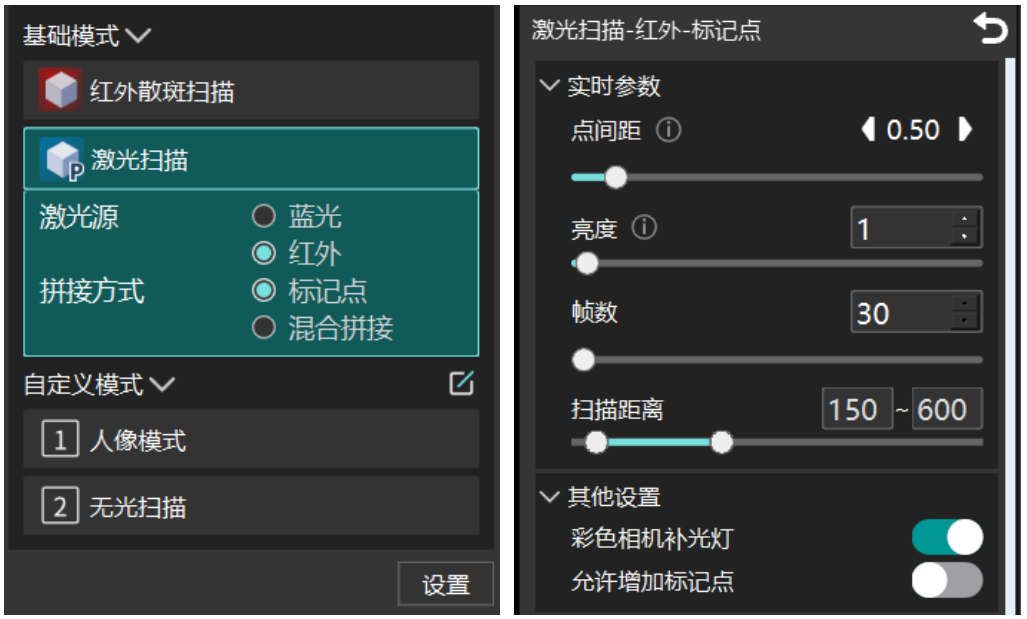The height and width of the screenshot is (619, 1027).
Task: Click the 帧数 slider handle
Action: tap(583, 360)
